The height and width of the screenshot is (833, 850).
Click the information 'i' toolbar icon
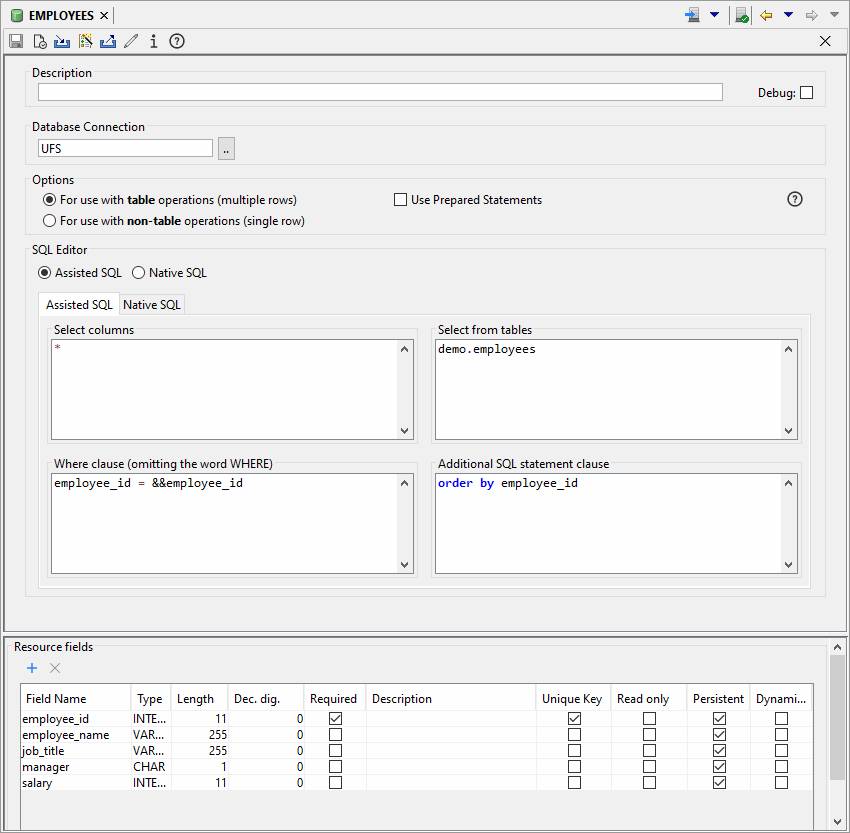153,41
